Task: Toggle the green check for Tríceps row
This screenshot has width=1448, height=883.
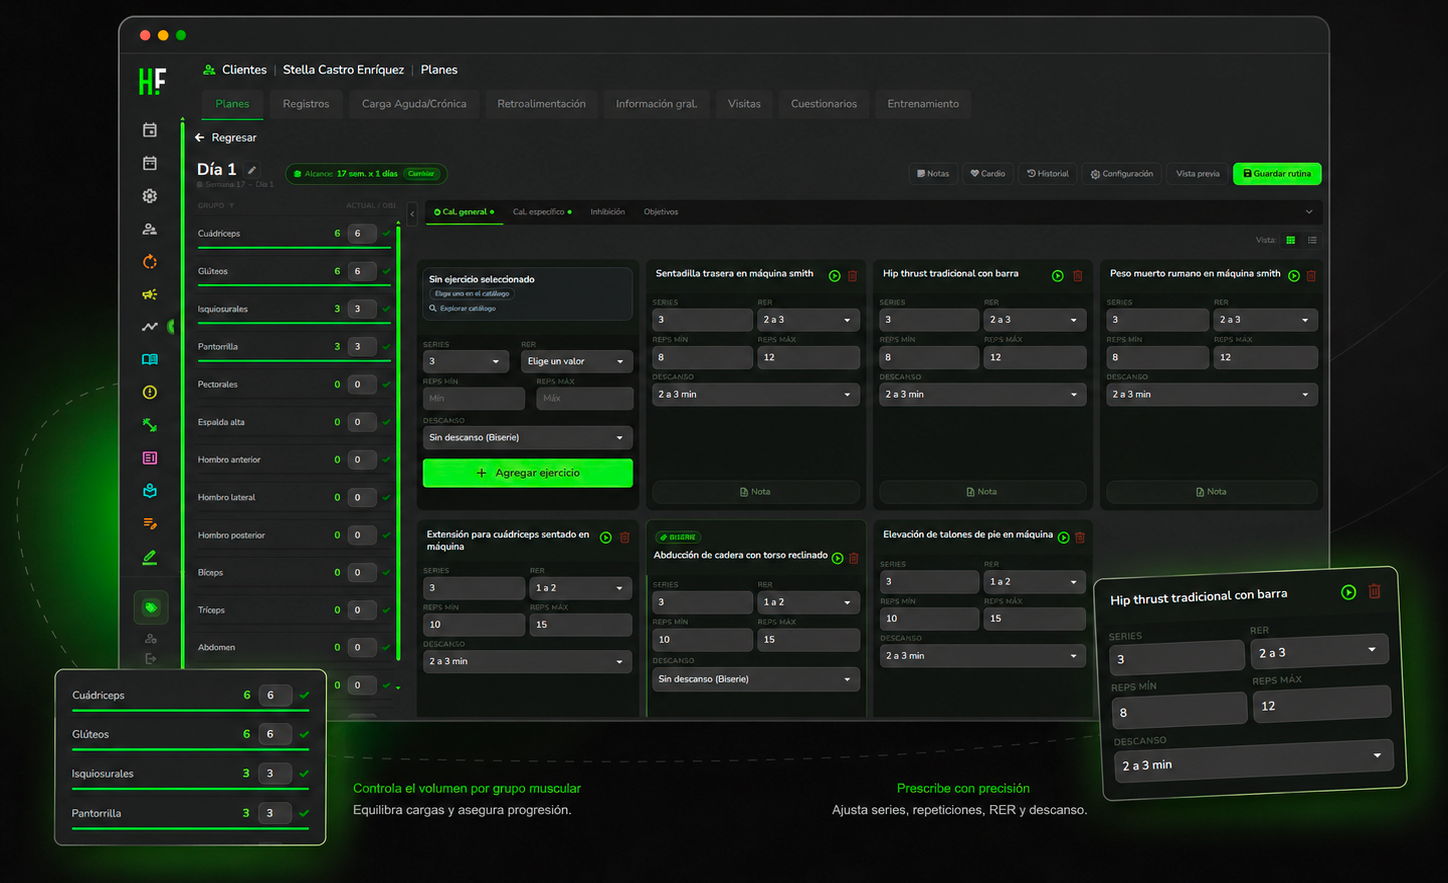Action: (387, 610)
